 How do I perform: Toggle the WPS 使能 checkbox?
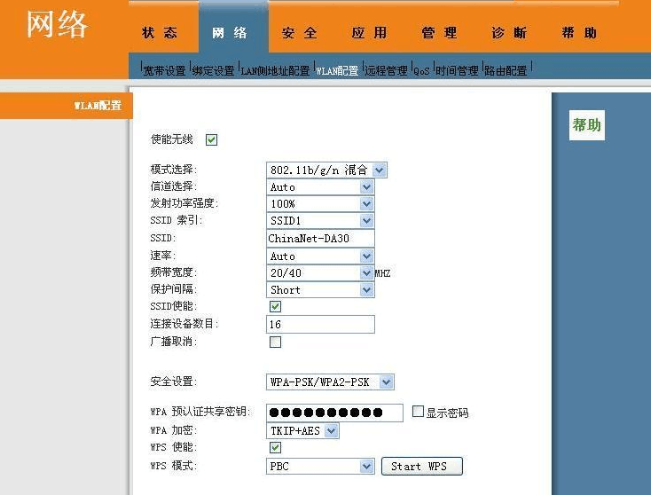[x=275, y=448]
